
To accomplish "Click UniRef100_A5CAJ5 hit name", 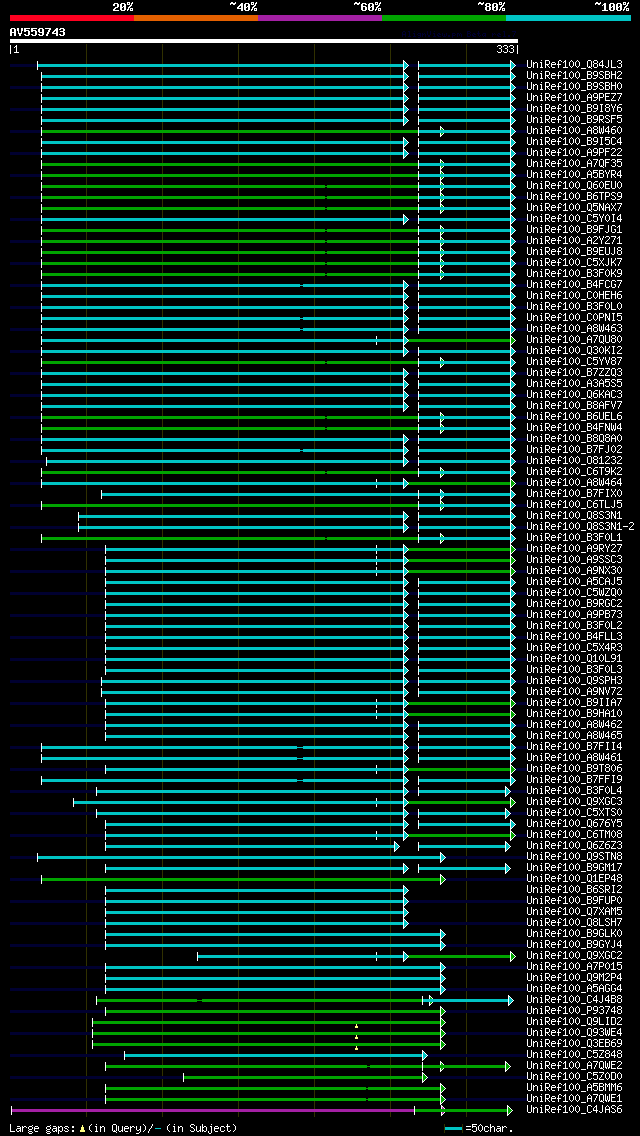I will [x=574, y=582].
